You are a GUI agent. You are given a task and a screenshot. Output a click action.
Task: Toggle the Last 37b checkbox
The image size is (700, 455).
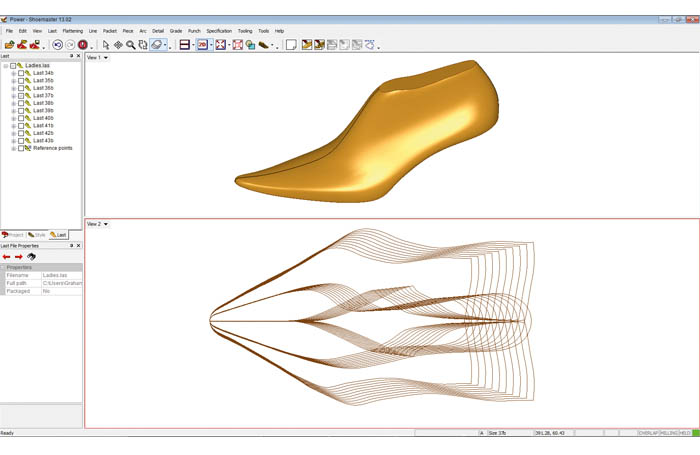point(21,96)
